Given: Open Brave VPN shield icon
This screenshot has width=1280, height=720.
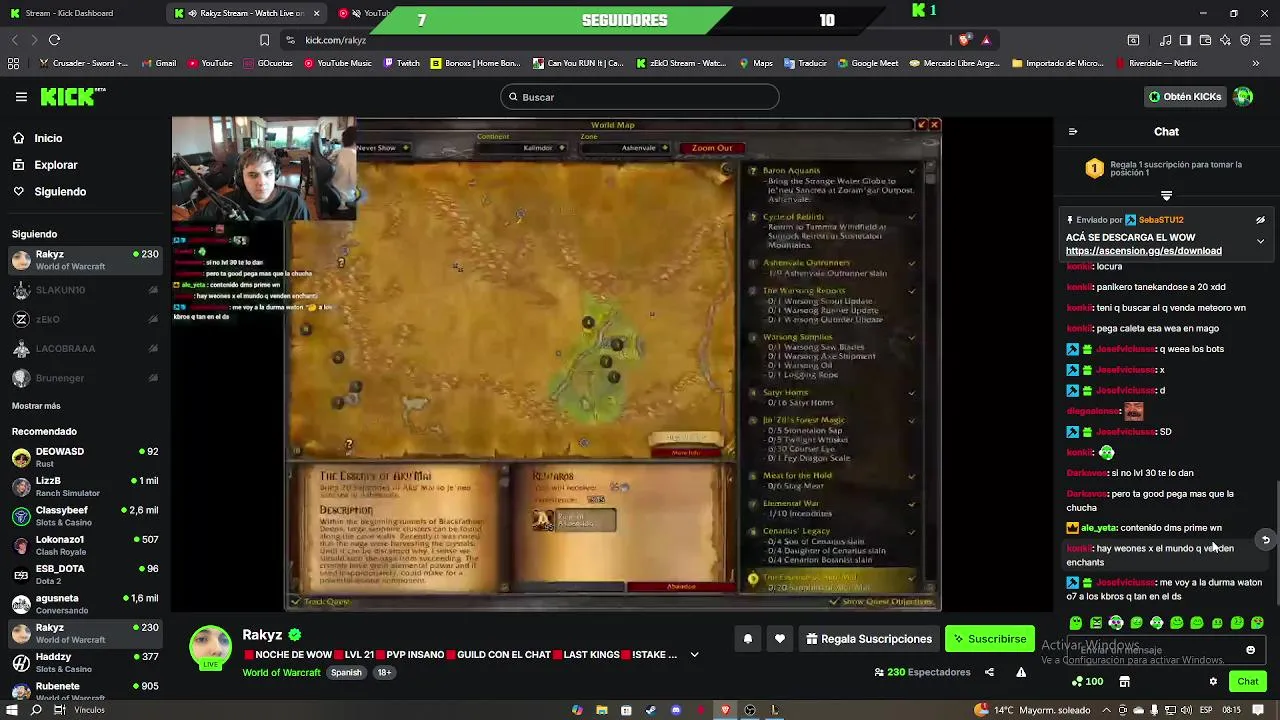Looking at the screenshot, I should (x=1245, y=40).
